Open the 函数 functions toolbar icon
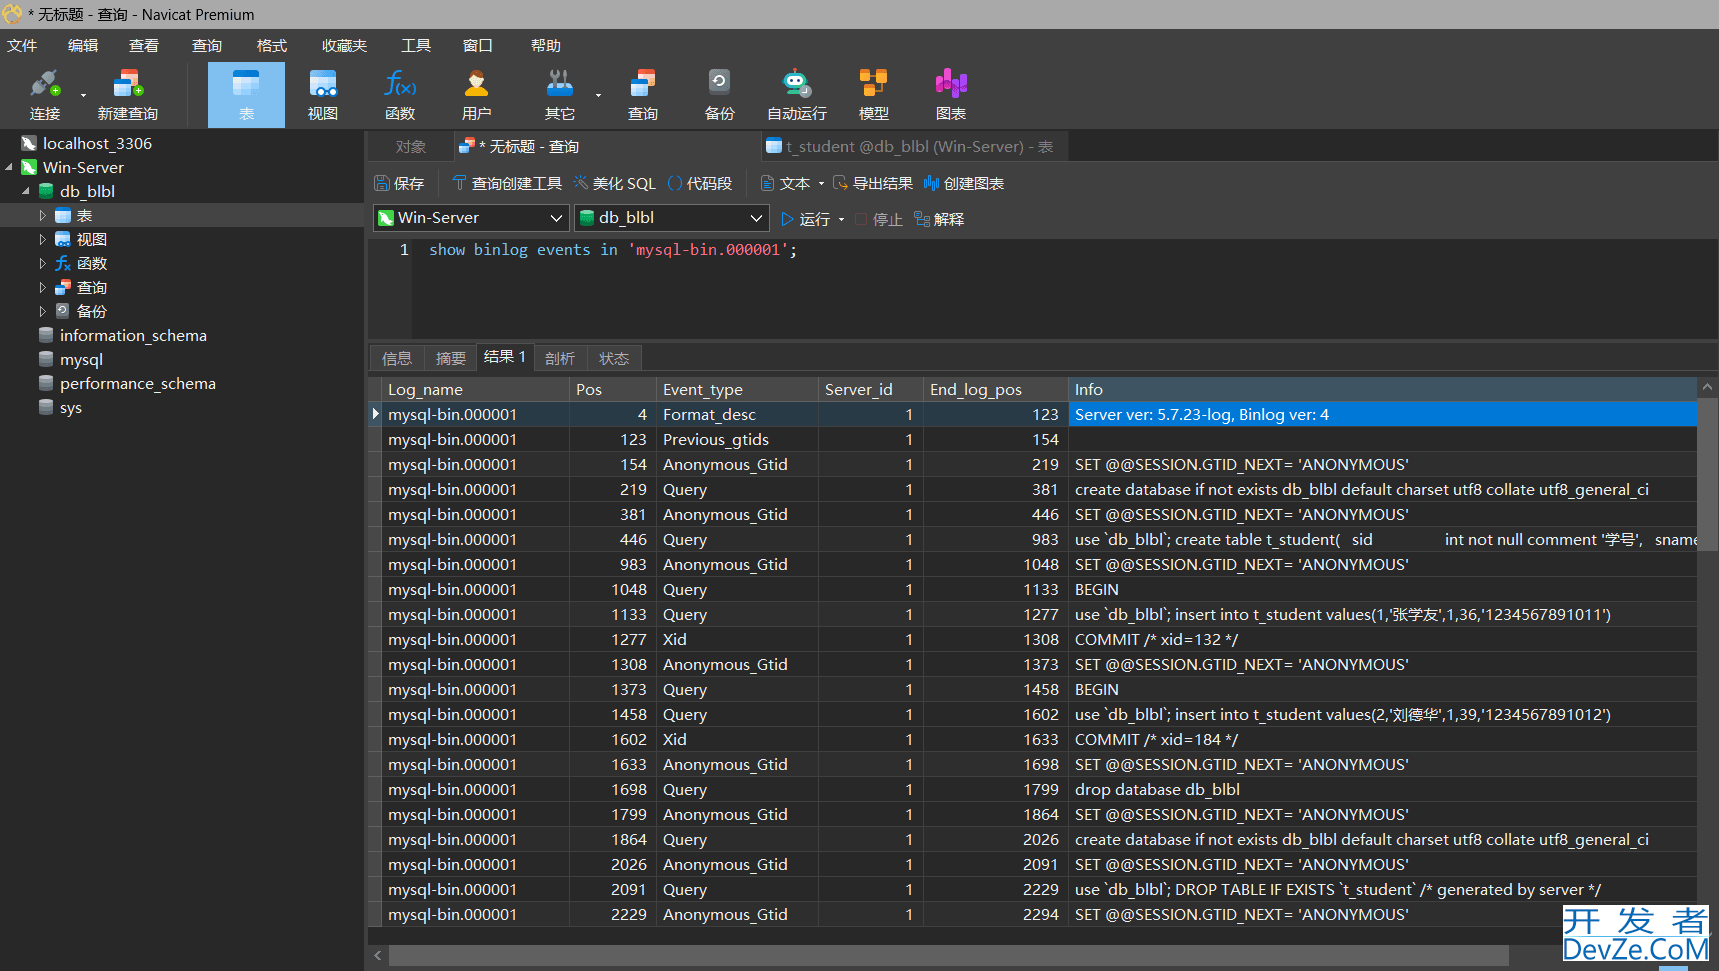This screenshot has height=971, width=1719. tap(400, 95)
